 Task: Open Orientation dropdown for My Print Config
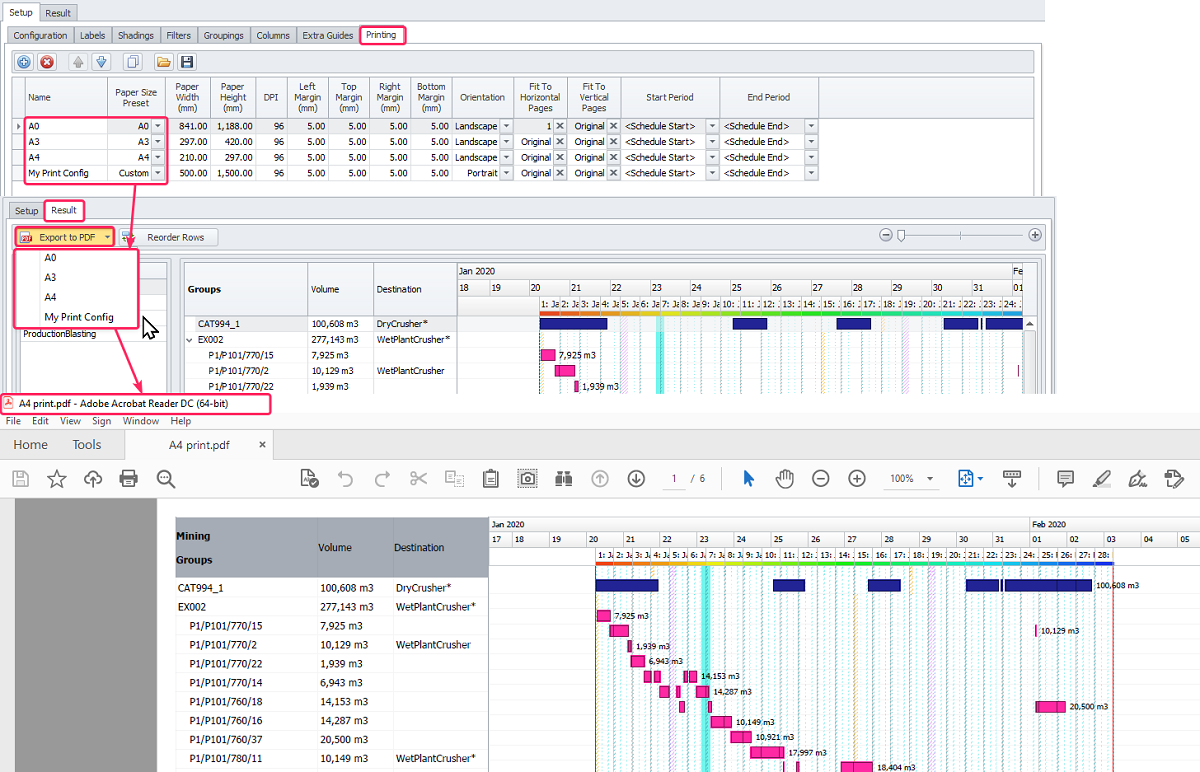coord(506,173)
